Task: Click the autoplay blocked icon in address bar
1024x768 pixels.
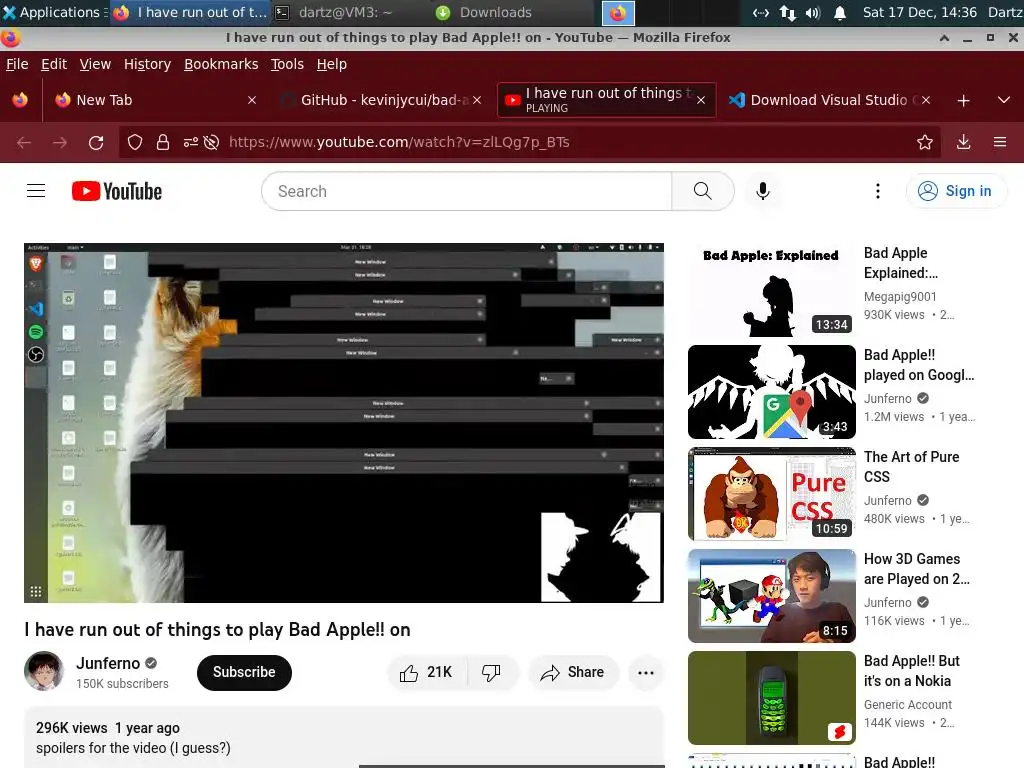Action: click(x=211, y=142)
